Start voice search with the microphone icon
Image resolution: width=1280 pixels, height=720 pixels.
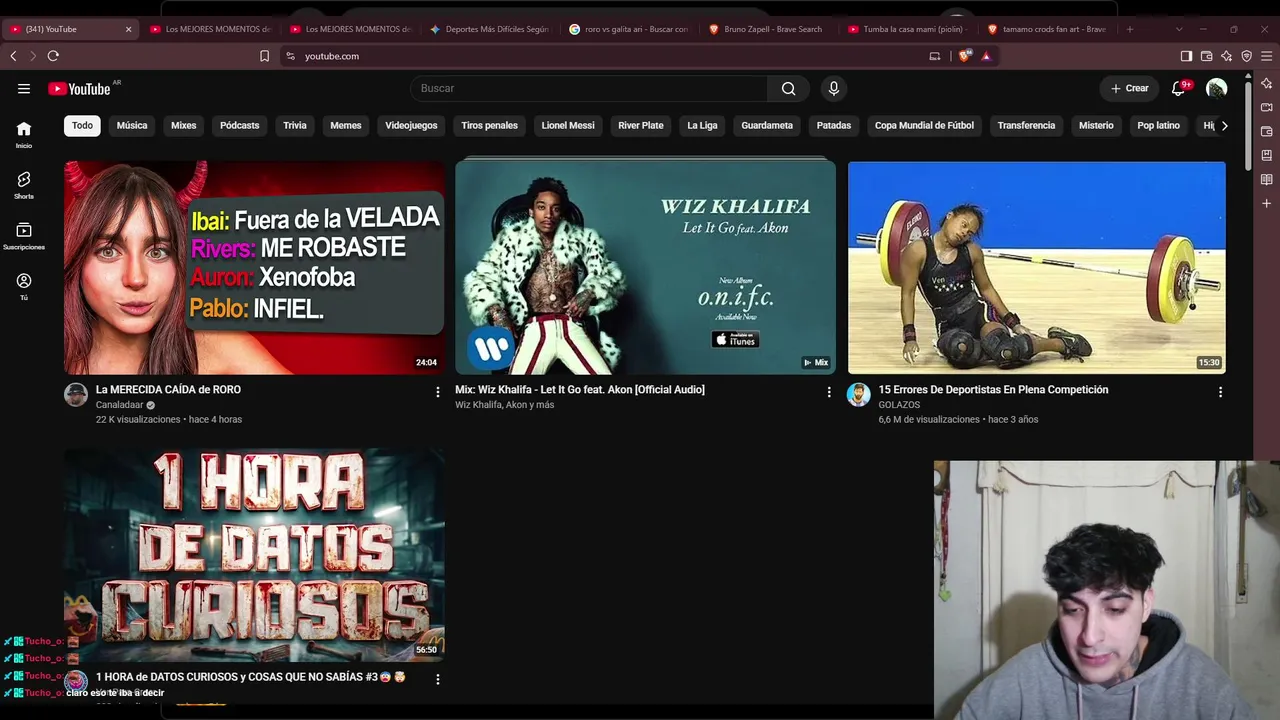pos(834,88)
